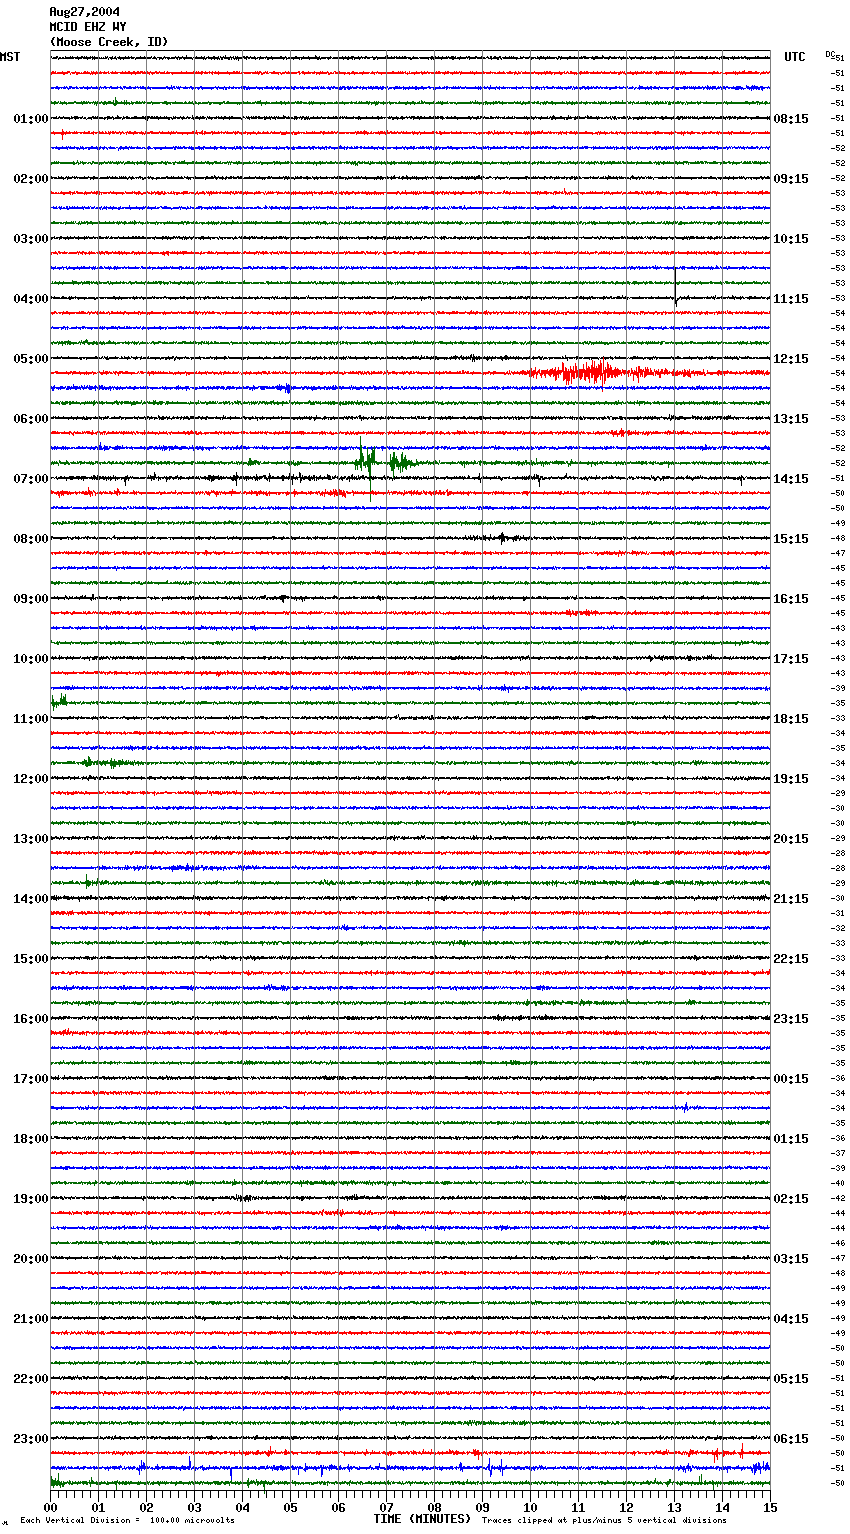Click the 20:15 UTC time label
Viewport: 850px width, 1534px height.
pyautogui.click(x=791, y=839)
